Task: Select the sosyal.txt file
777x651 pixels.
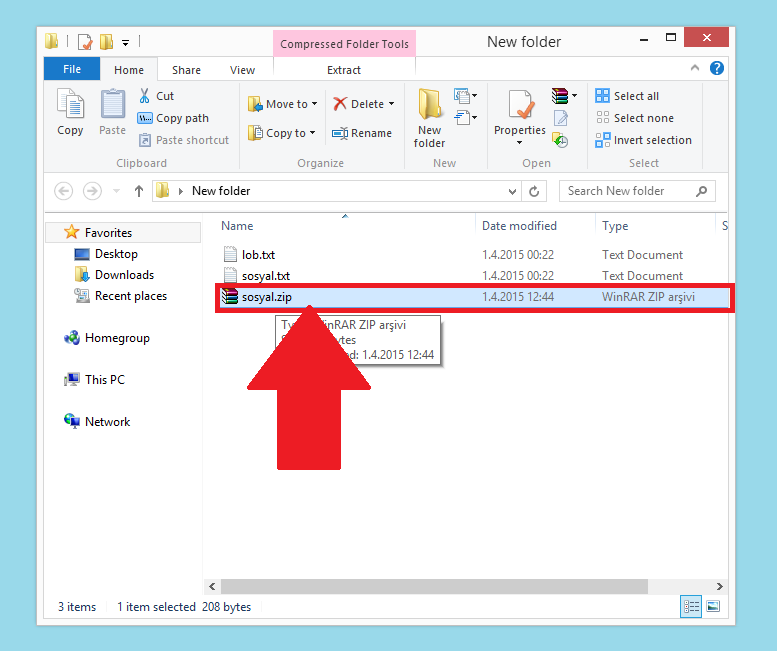Action: (x=266, y=275)
